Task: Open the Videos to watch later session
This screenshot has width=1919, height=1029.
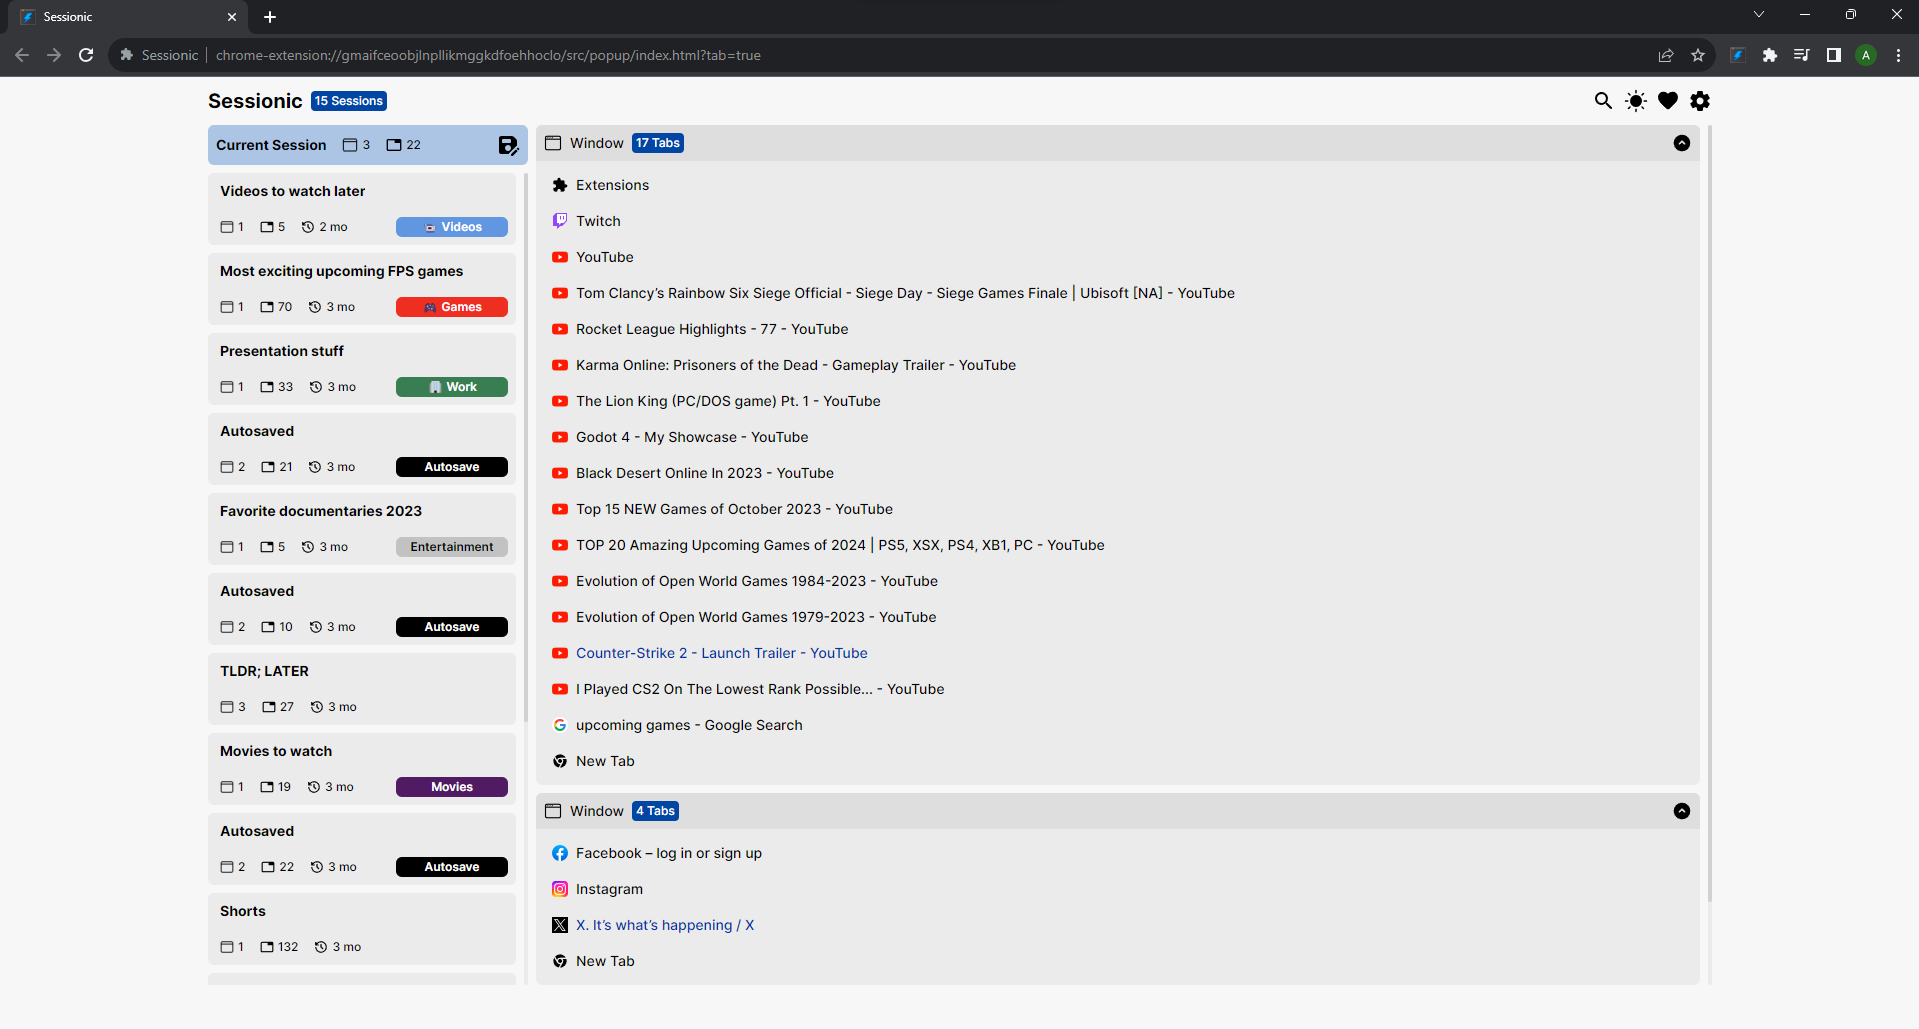Action: (362, 209)
